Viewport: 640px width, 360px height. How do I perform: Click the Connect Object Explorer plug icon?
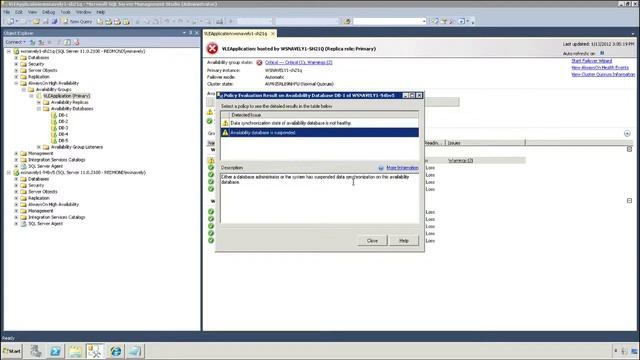point(33,42)
